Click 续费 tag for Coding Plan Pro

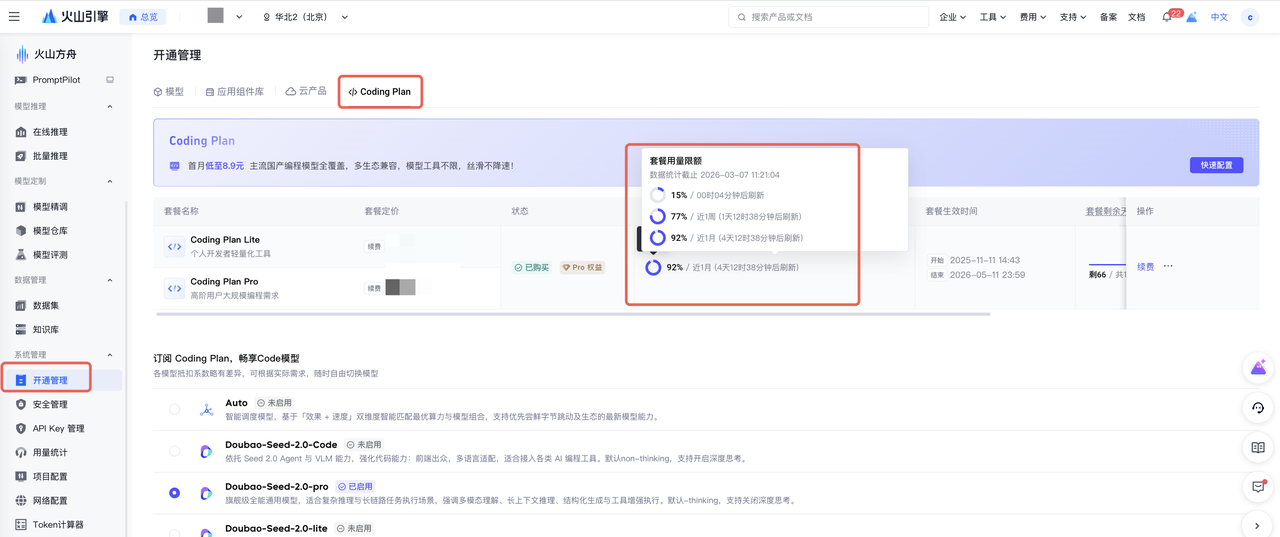click(x=374, y=288)
